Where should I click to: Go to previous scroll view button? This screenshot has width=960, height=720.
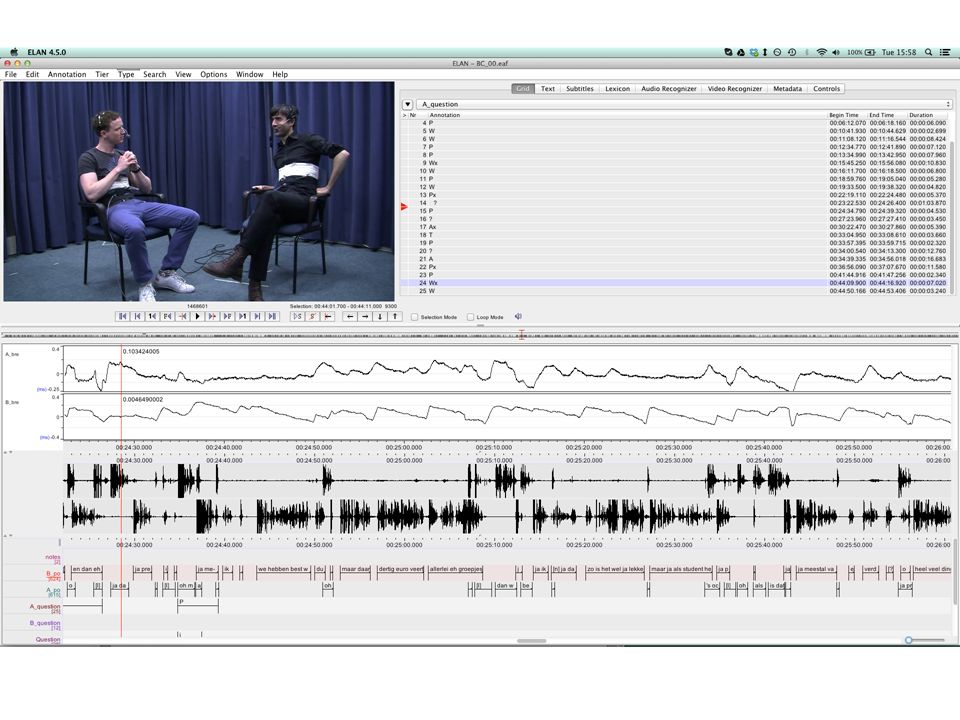[137, 317]
